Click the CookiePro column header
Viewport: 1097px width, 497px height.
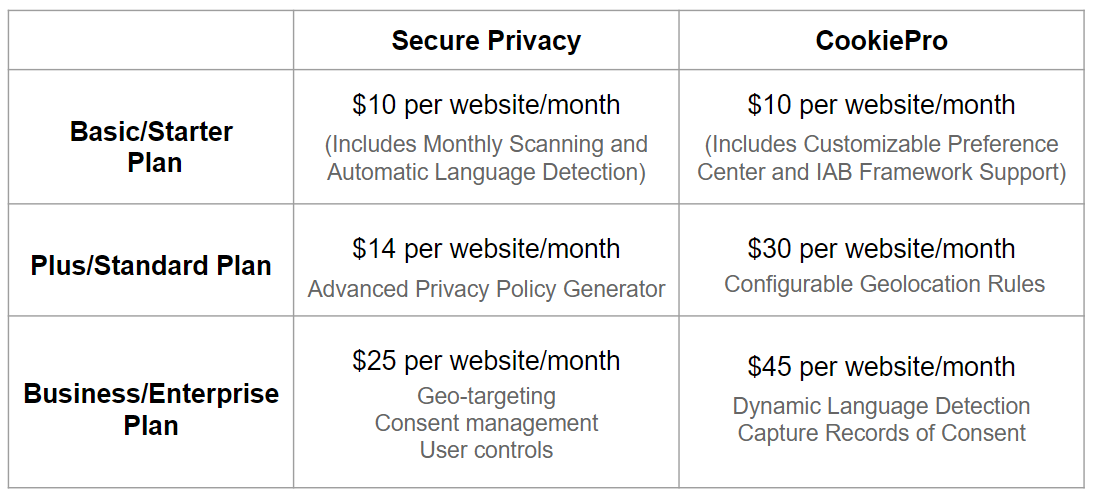(882, 41)
